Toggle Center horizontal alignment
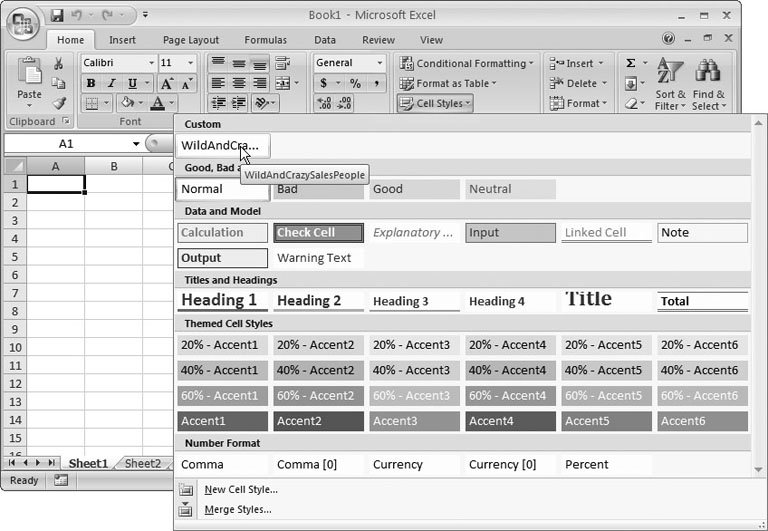The height and width of the screenshot is (531, 768). 239,83
